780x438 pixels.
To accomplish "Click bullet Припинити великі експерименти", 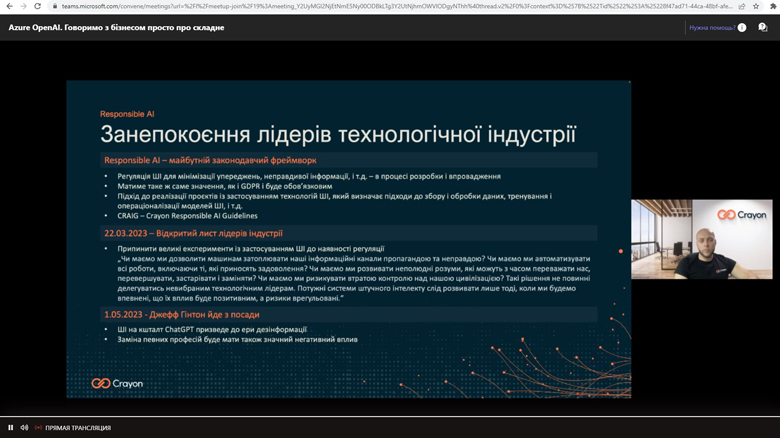I will (251, 248).
